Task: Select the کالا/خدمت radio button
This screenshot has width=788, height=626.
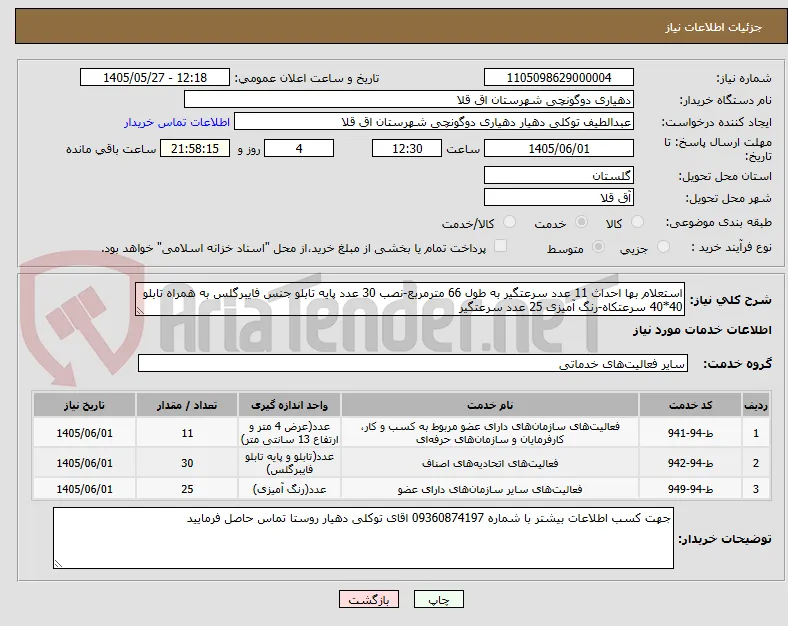Action: click(510, 222)
